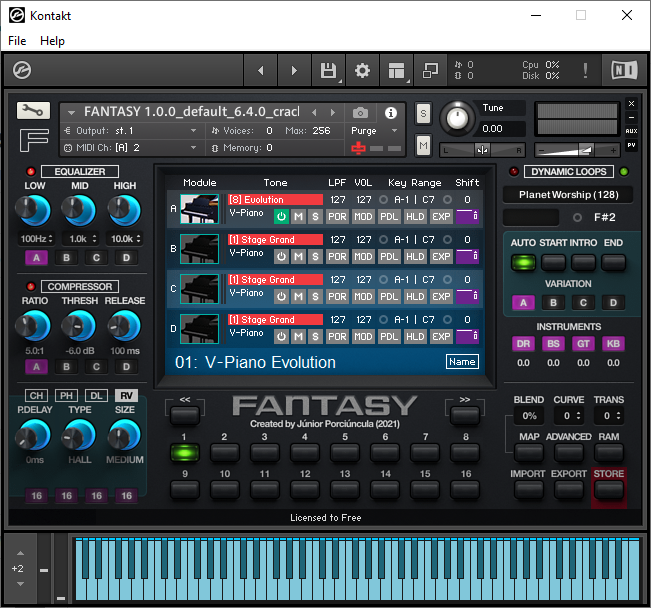Toggle Dynamic Loops red LED

point(514,172)
